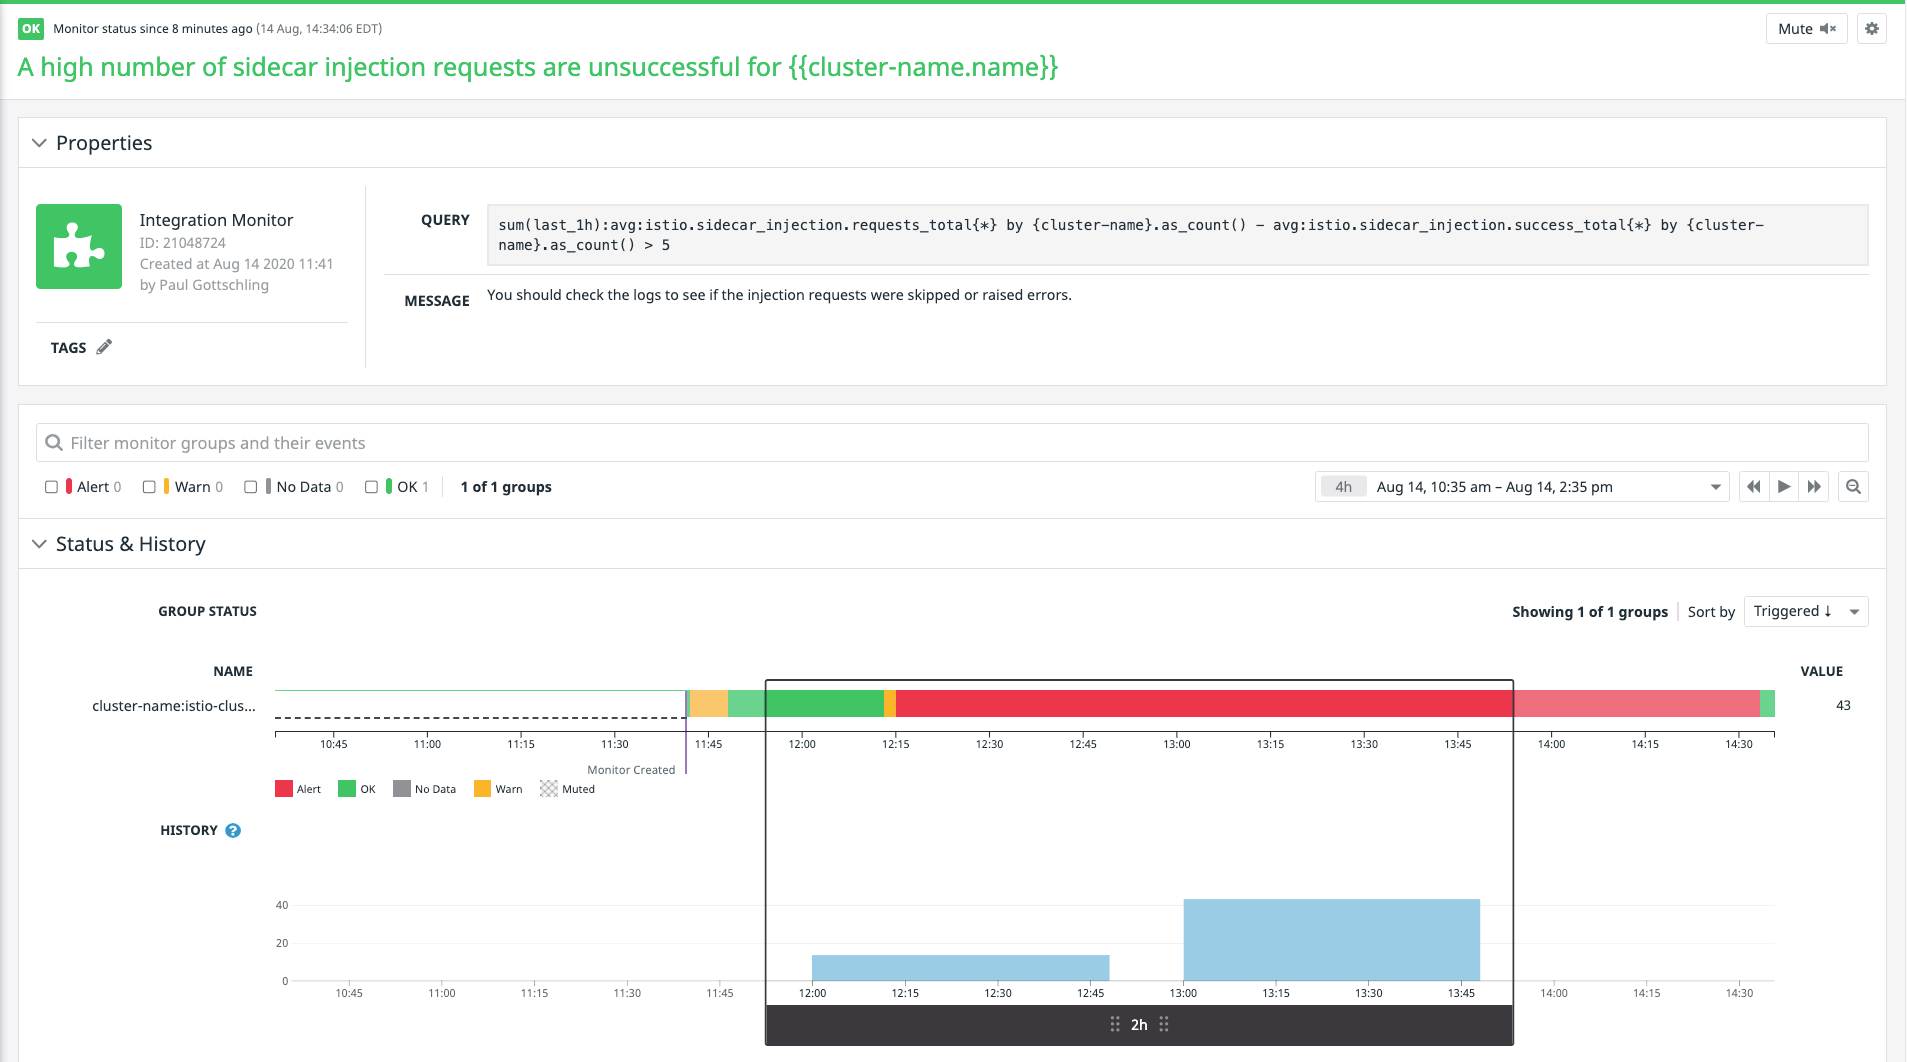Open the time range dropdown arrow
This screenshot has height=1062, width=1907.
[1714, 487]
